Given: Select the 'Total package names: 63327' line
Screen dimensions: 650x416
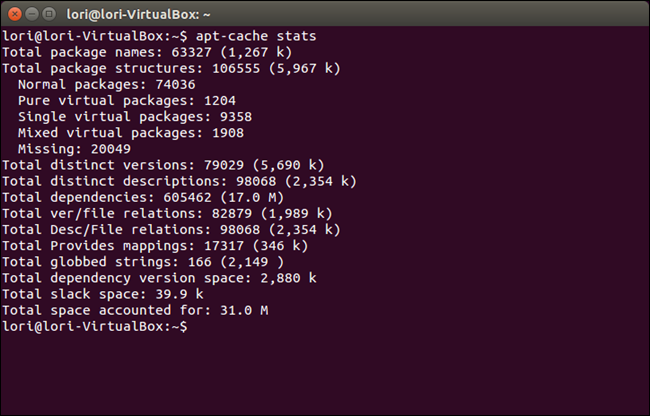Looking at the screenshot, I should point(147,52).
